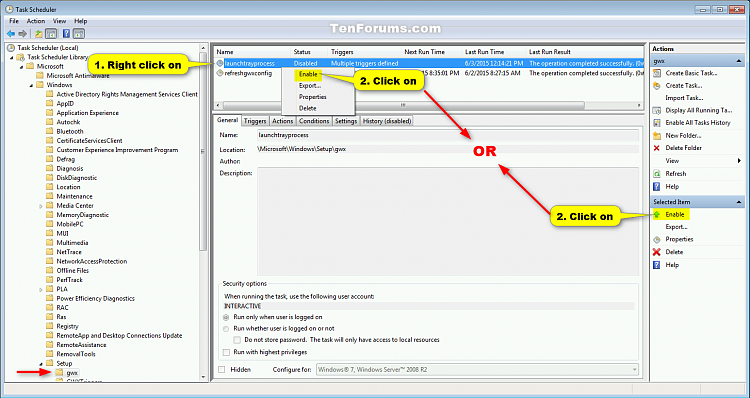The image size is (750, 398).
Task: Click the green Enable arrow in Actions pane
Action: tap(657, 215)
